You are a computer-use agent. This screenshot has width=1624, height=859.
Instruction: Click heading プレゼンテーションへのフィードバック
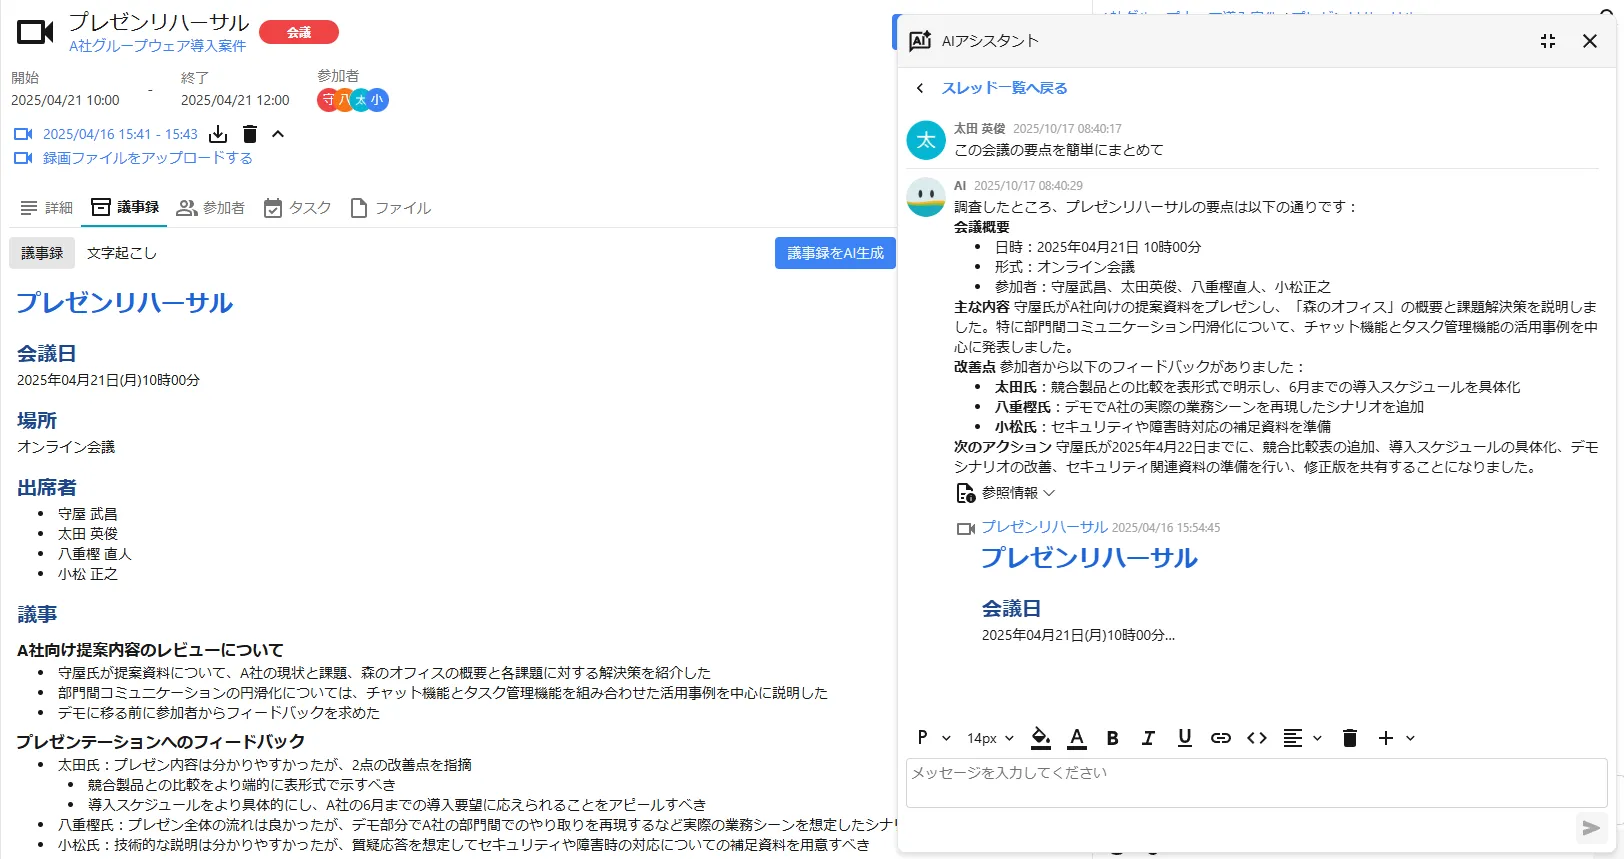click(160, 741)
